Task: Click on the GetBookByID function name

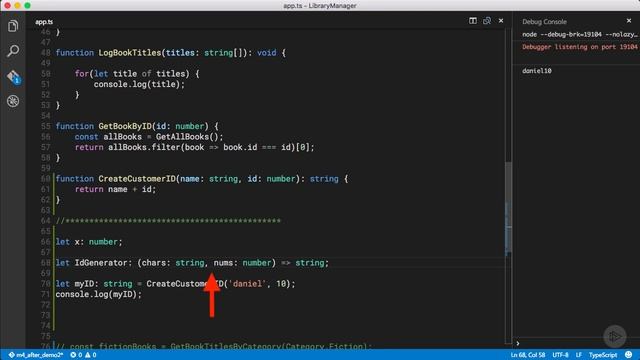Action: (125, 126)
